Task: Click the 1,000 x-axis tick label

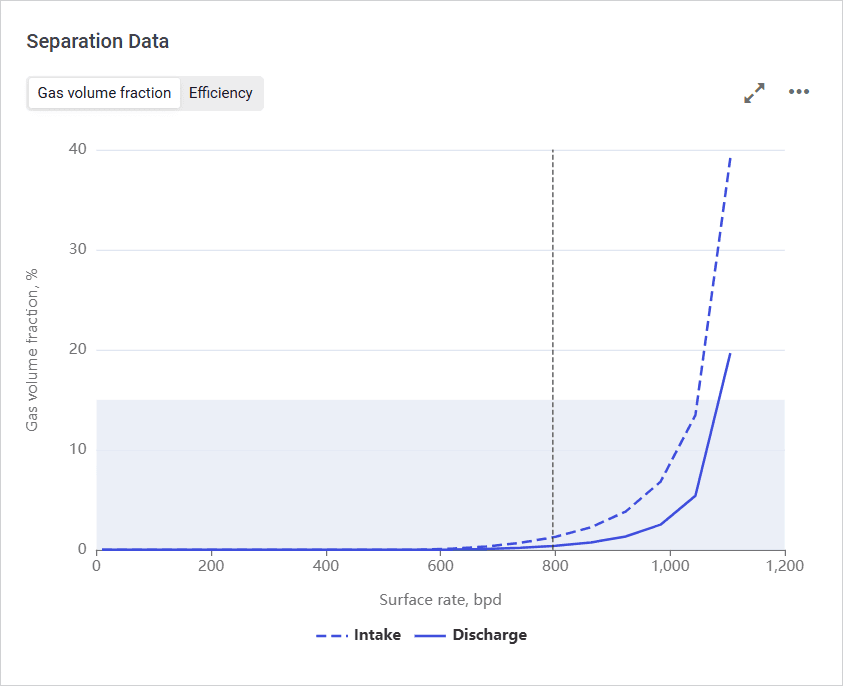Action: pos(669,566)
